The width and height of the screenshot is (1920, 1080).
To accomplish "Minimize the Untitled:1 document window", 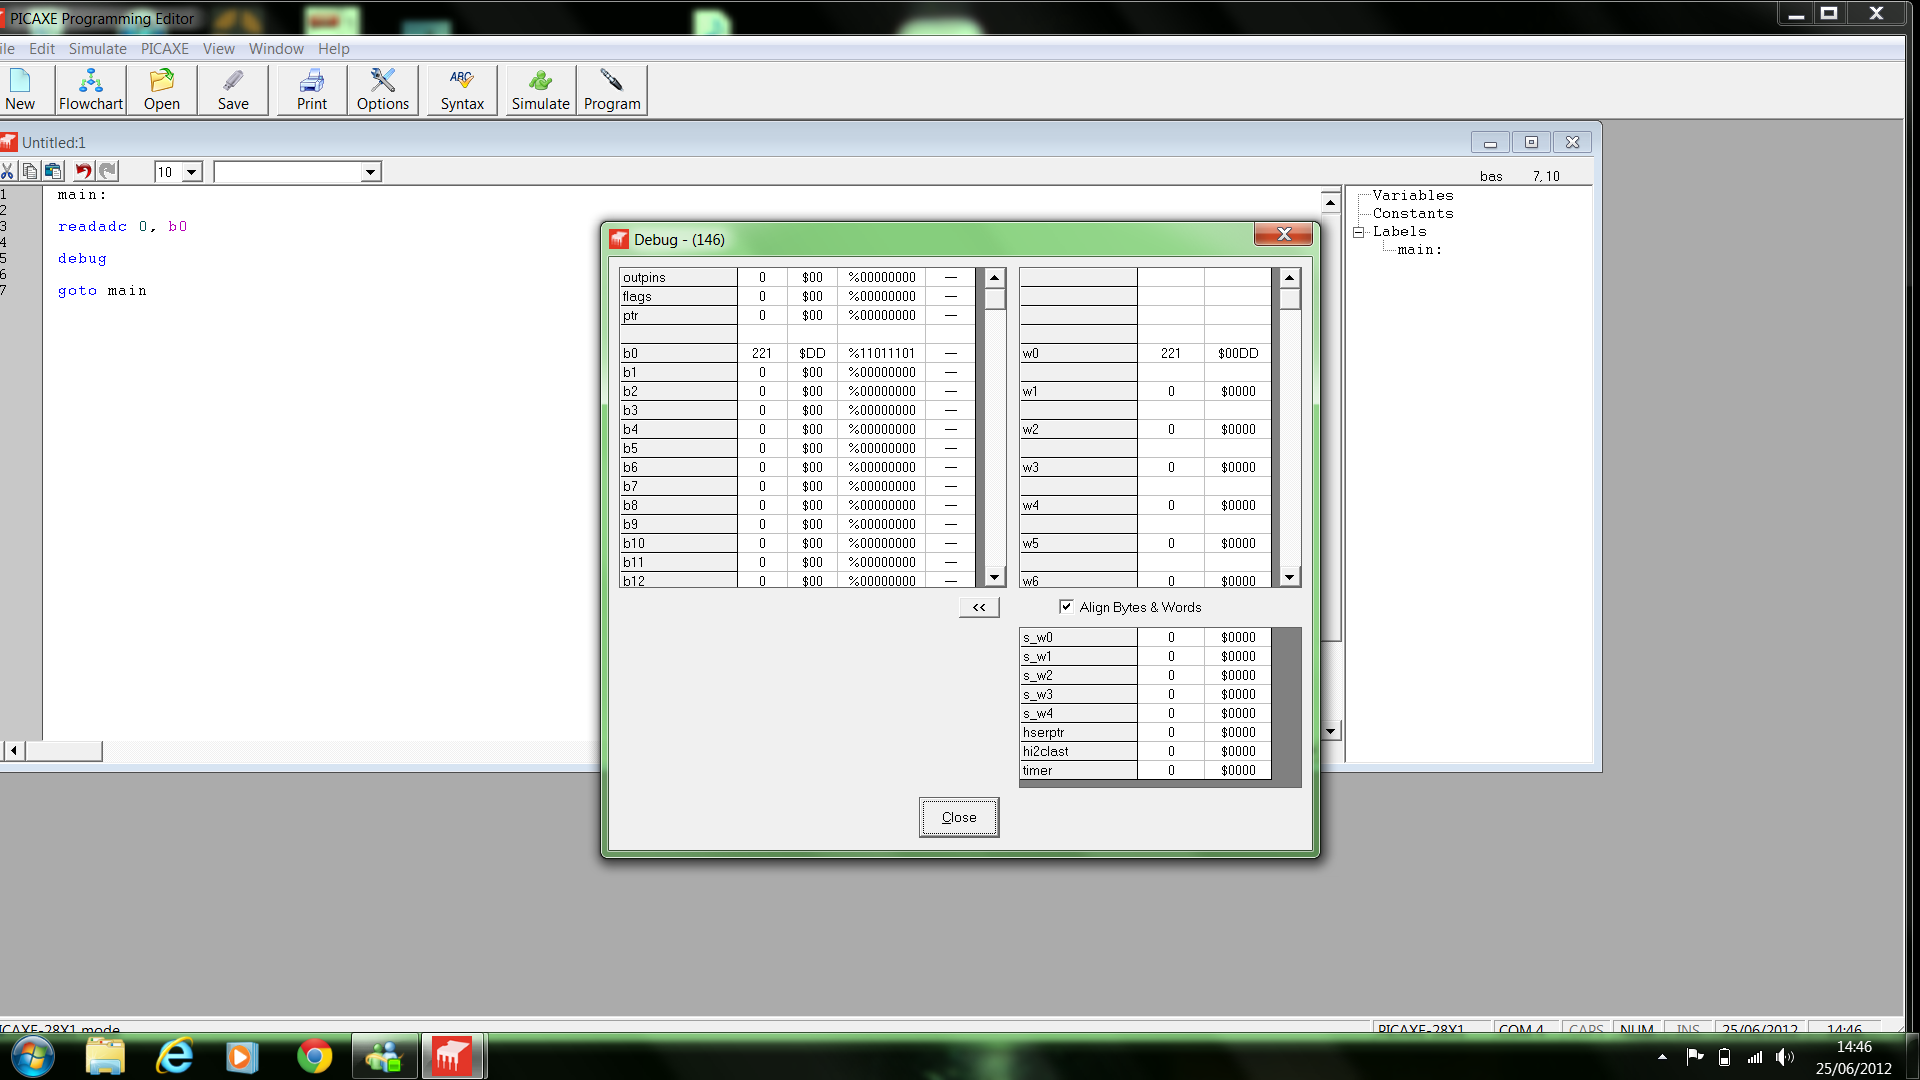I will 1490,142.
